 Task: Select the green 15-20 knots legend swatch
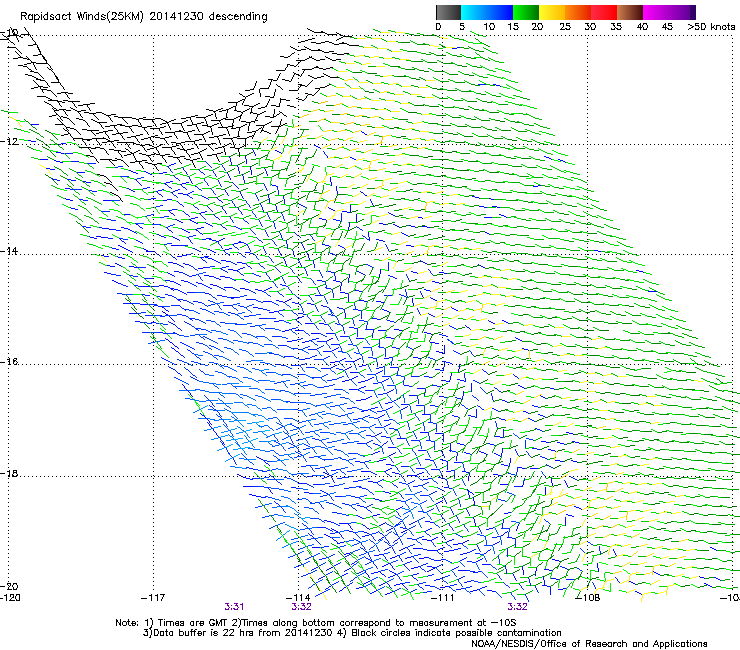526,12
